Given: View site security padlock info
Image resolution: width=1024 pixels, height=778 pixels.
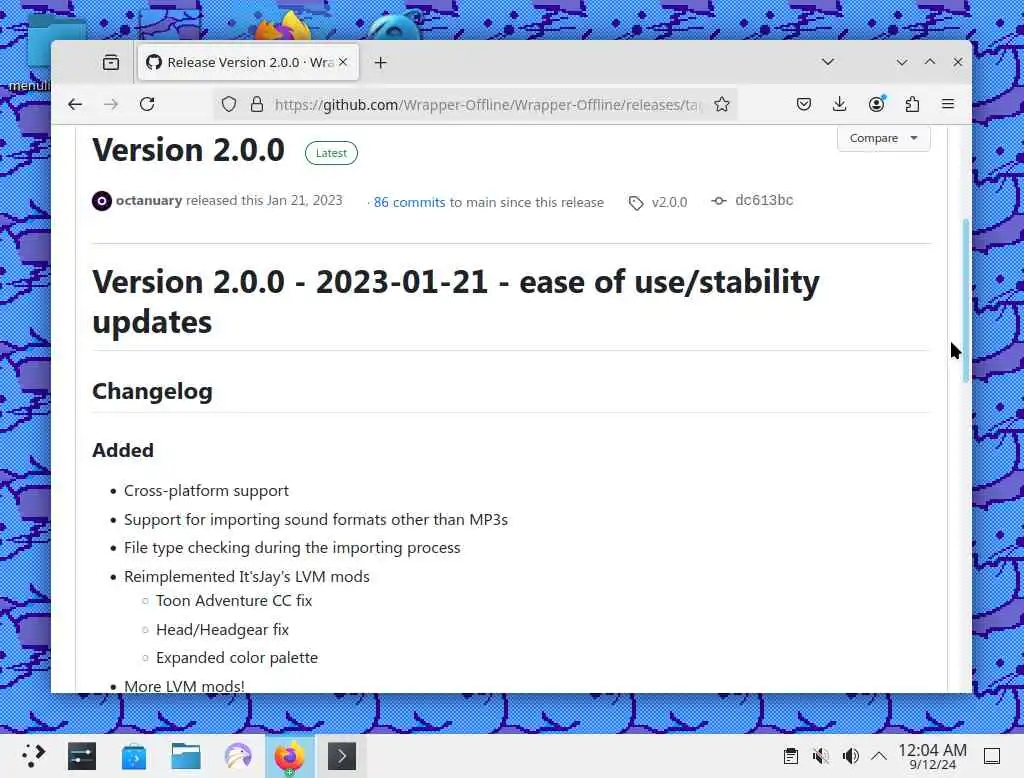Looking at the screenshot, I should tap(257, 105).
